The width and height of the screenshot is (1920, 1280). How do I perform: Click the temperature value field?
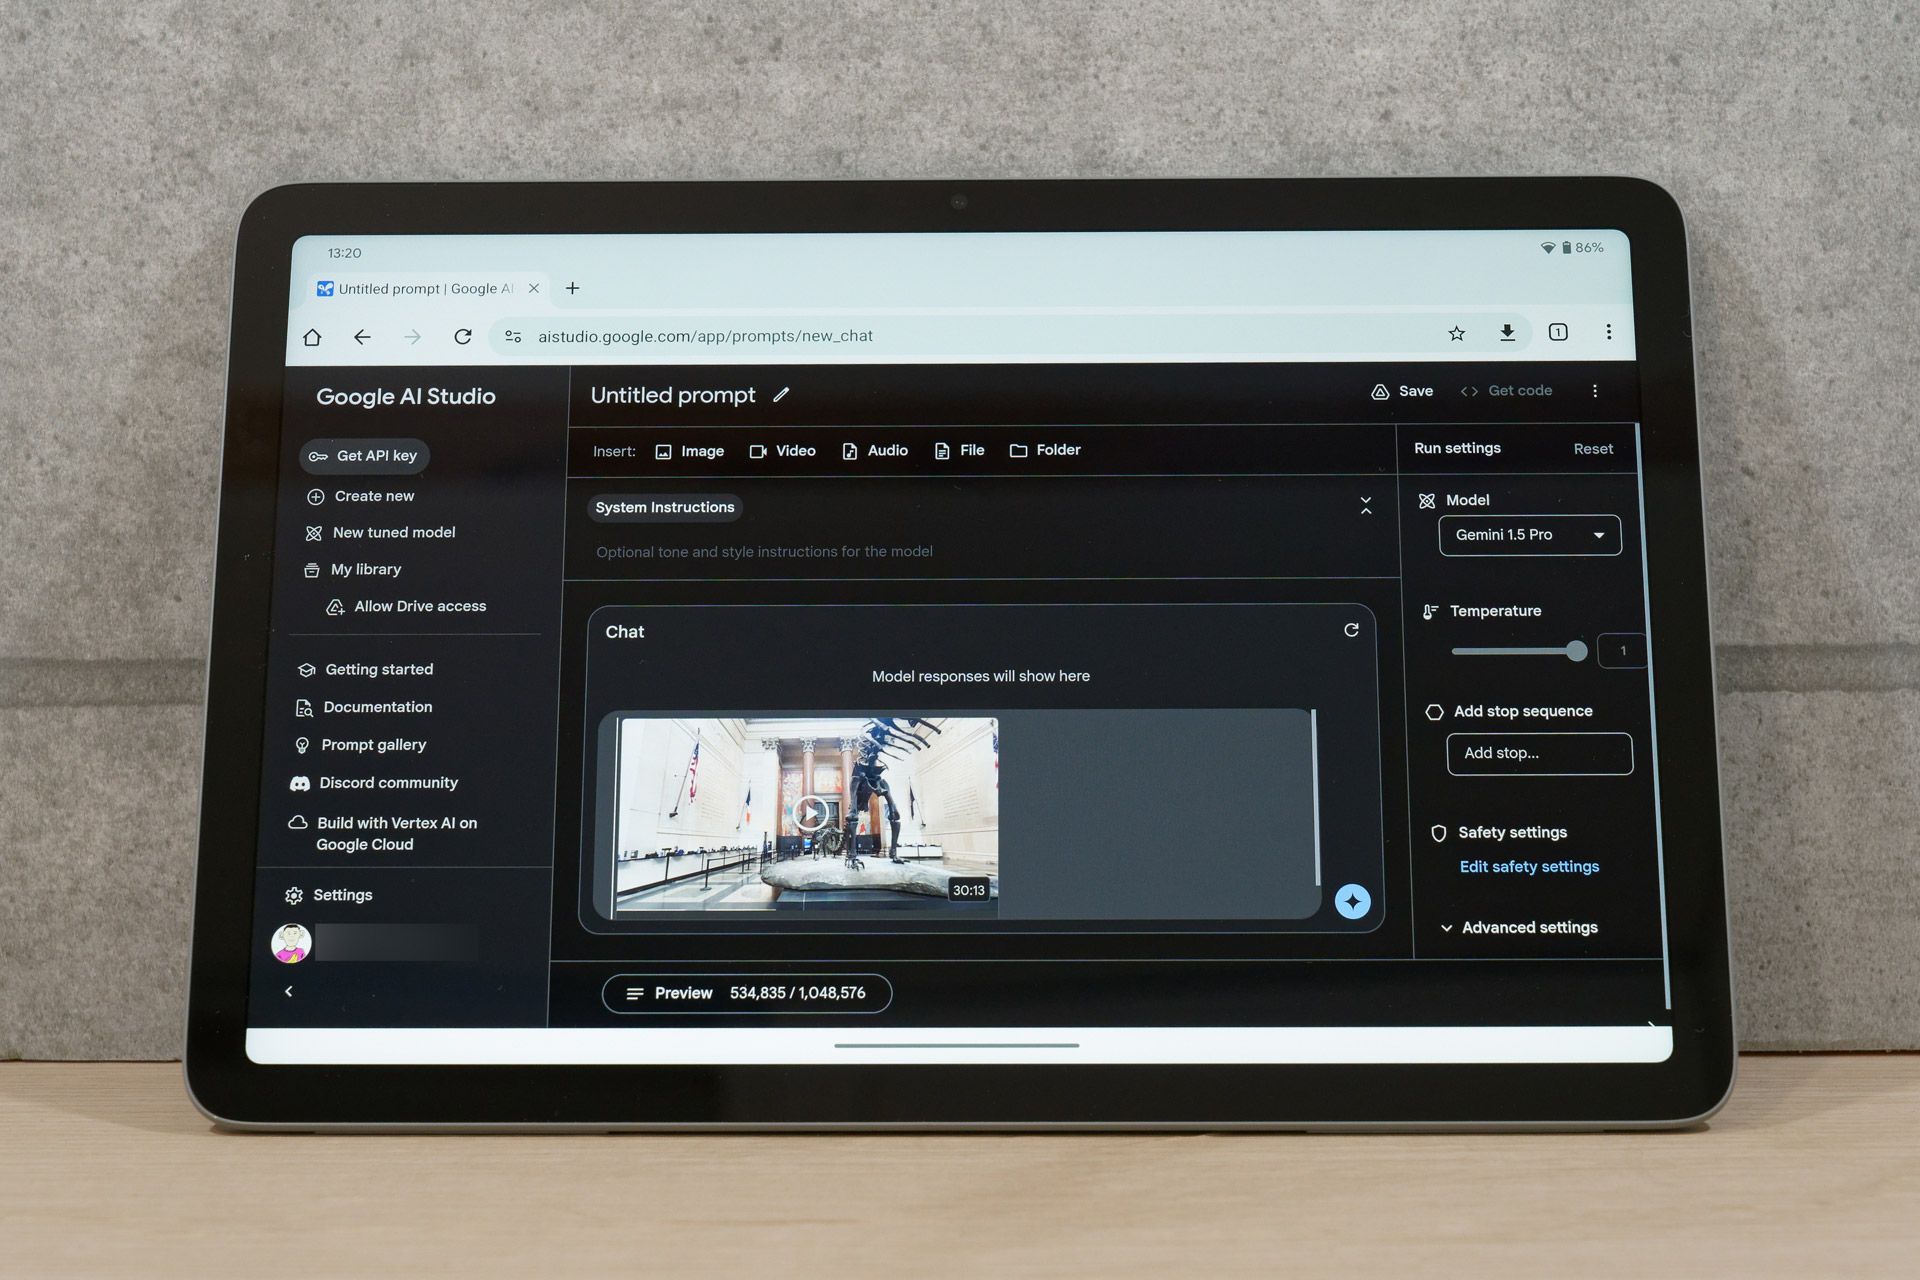click(1622, 651)
